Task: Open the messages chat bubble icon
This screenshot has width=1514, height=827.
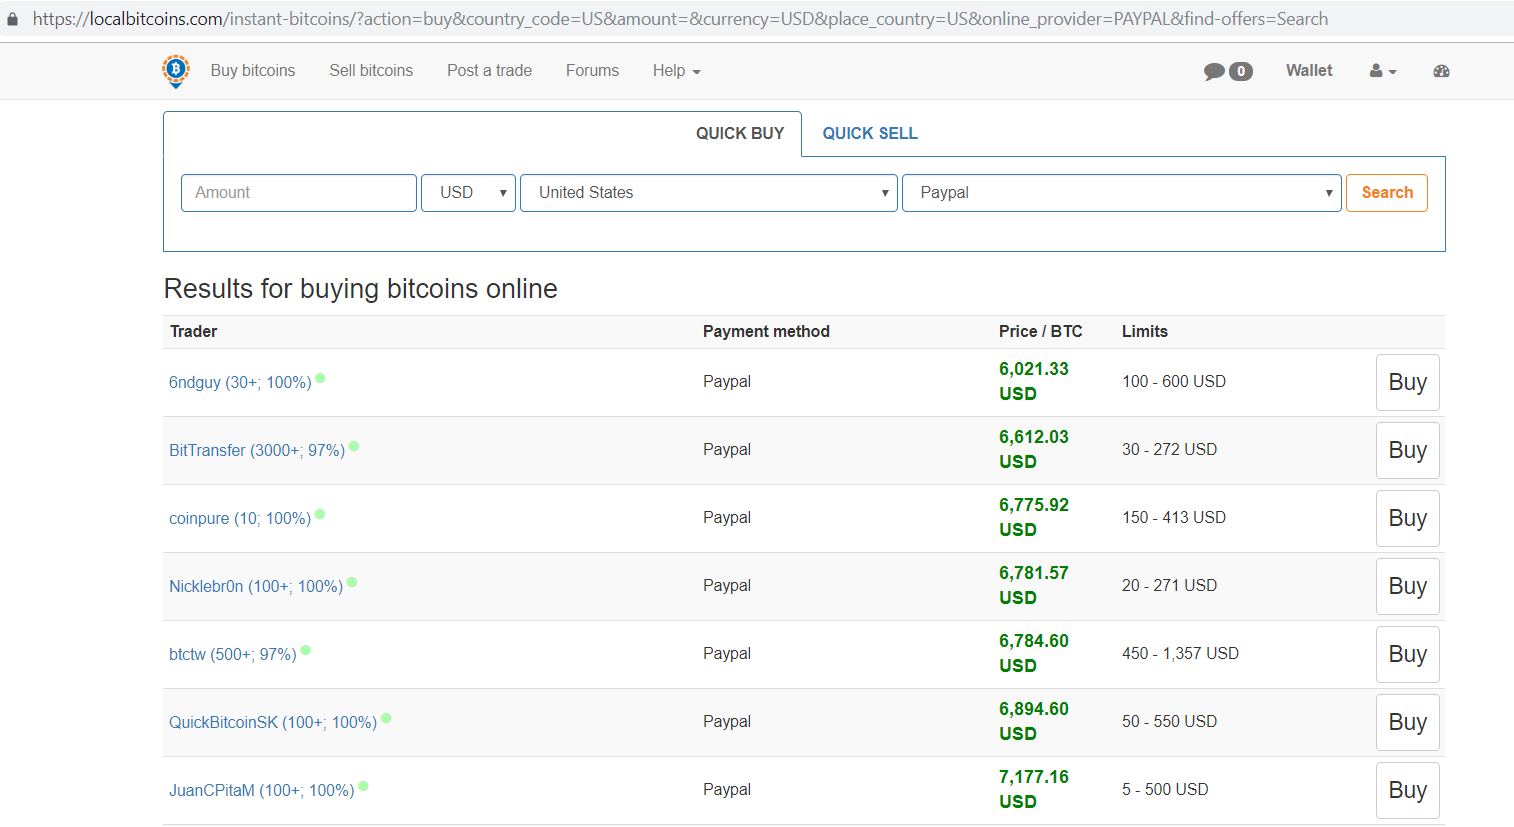Action: tap(1214, 71)
